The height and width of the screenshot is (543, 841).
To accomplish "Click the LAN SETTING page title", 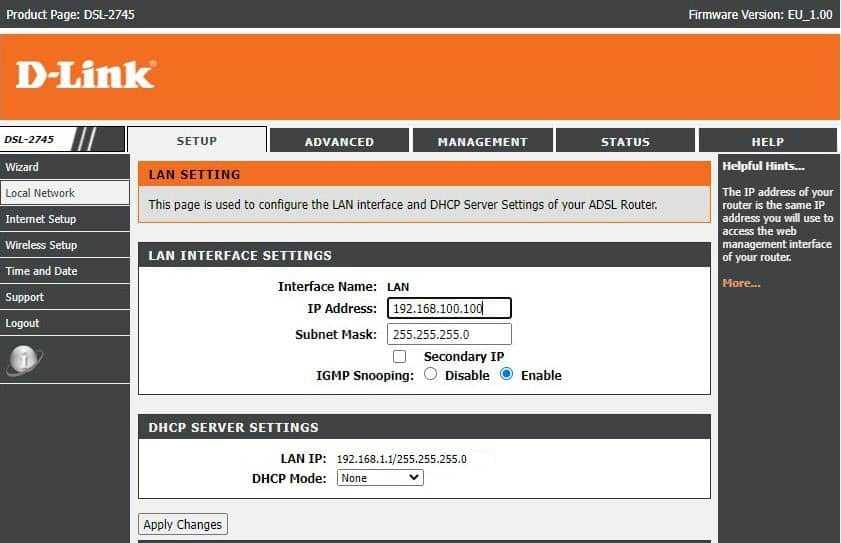I will (194, 174).
